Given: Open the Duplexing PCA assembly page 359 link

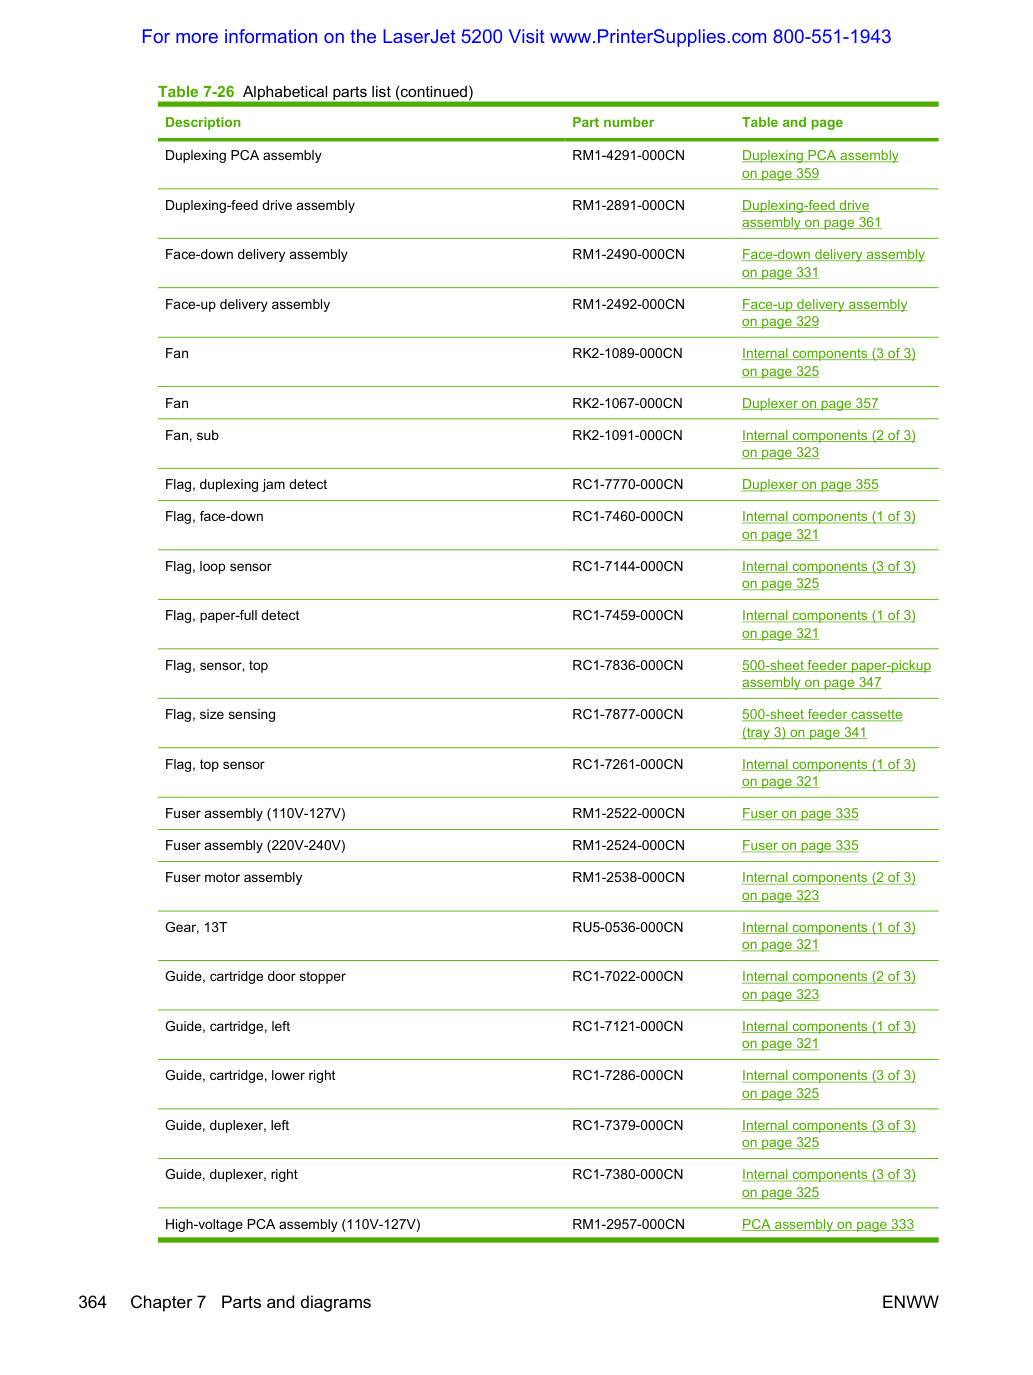Looking at the screenshot, I should [x=820, y=164].
